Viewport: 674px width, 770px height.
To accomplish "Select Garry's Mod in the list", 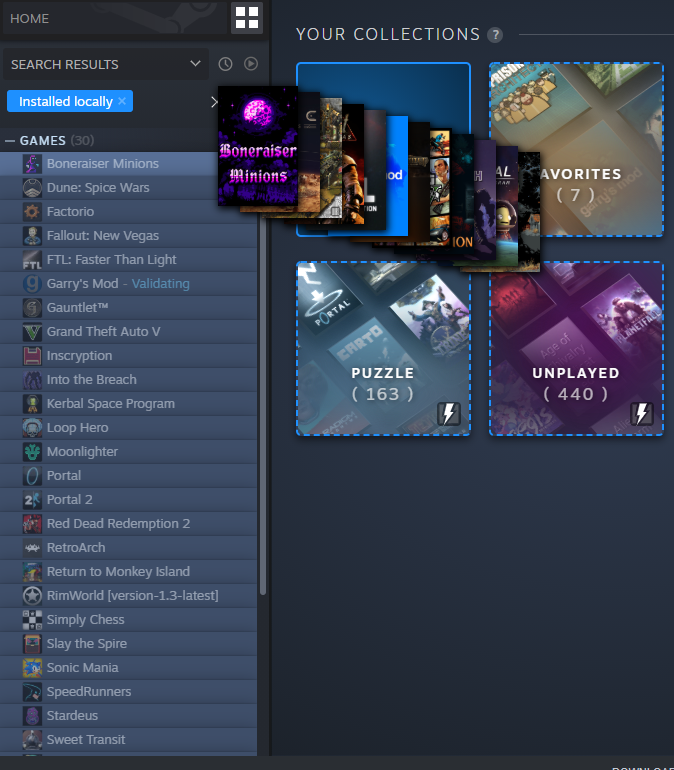I will 75,284.
